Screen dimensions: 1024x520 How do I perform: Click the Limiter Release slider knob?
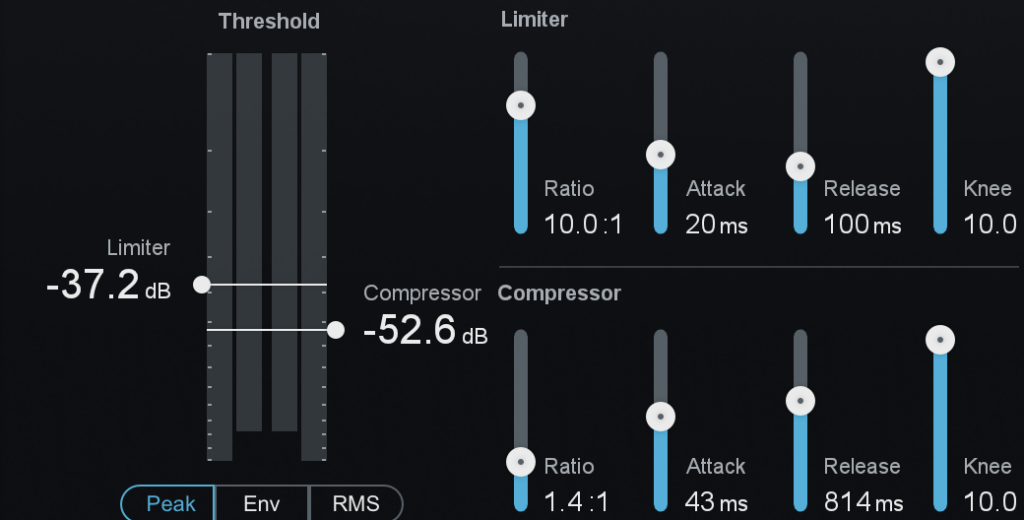coord(800,166)
